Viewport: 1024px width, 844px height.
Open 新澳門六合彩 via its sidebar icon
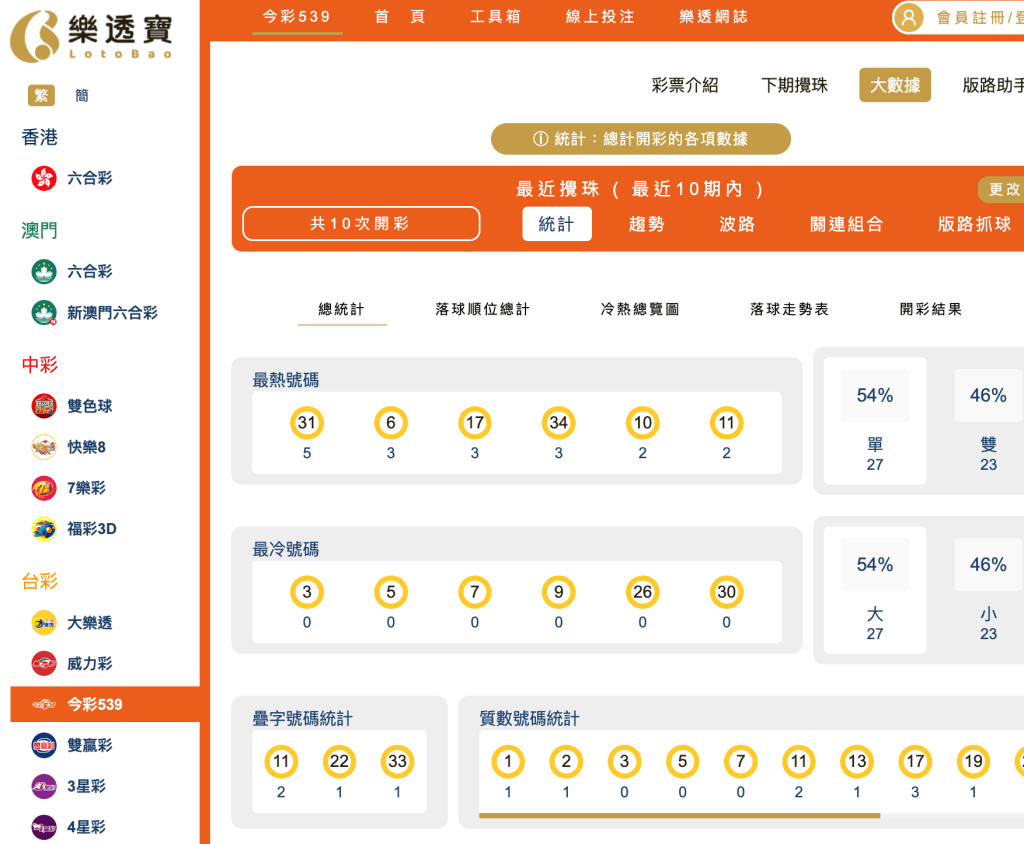(42, 311)
